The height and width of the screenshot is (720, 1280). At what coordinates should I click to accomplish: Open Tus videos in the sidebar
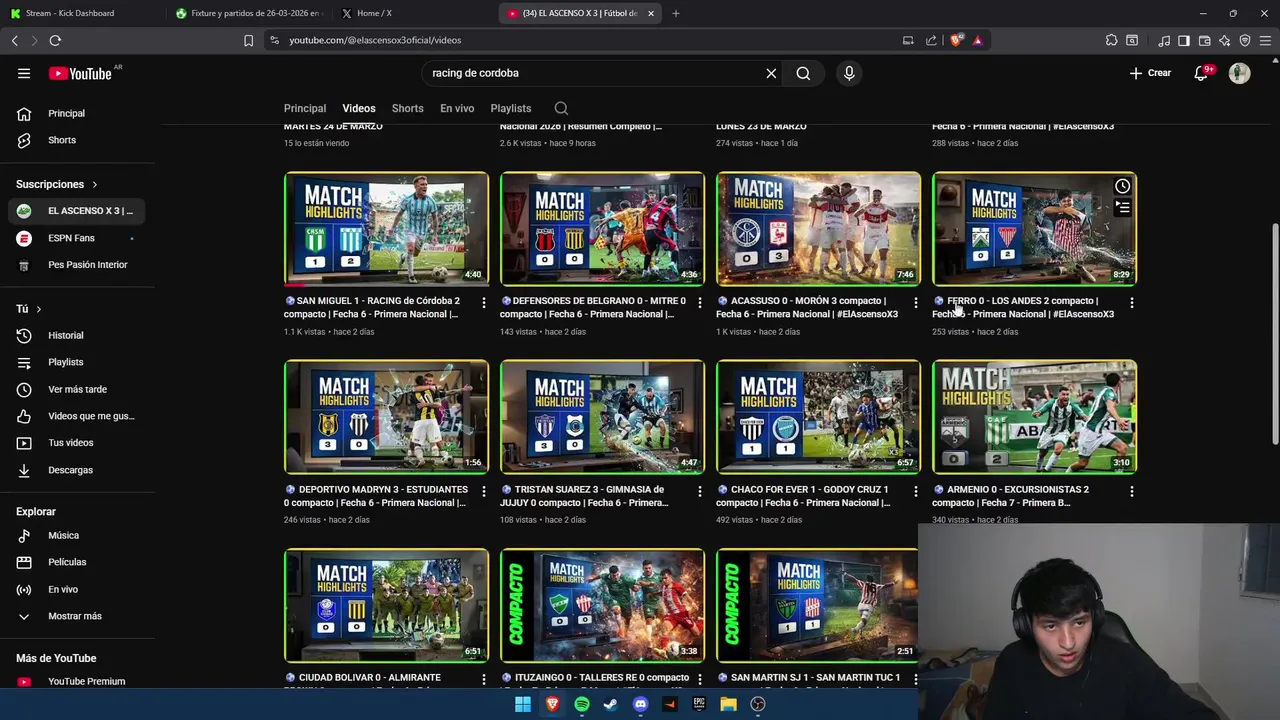tap(77, 443)
